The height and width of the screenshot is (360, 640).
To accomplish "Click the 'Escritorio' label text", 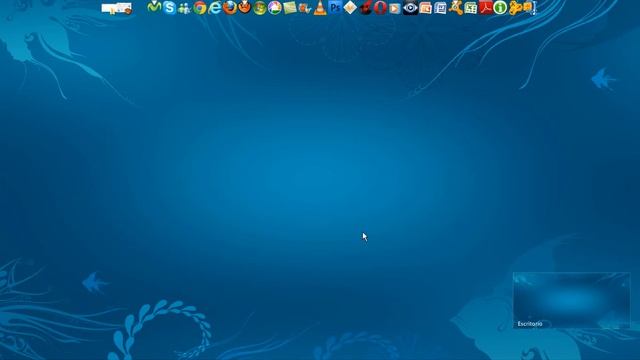I will (x=530, y=324).
